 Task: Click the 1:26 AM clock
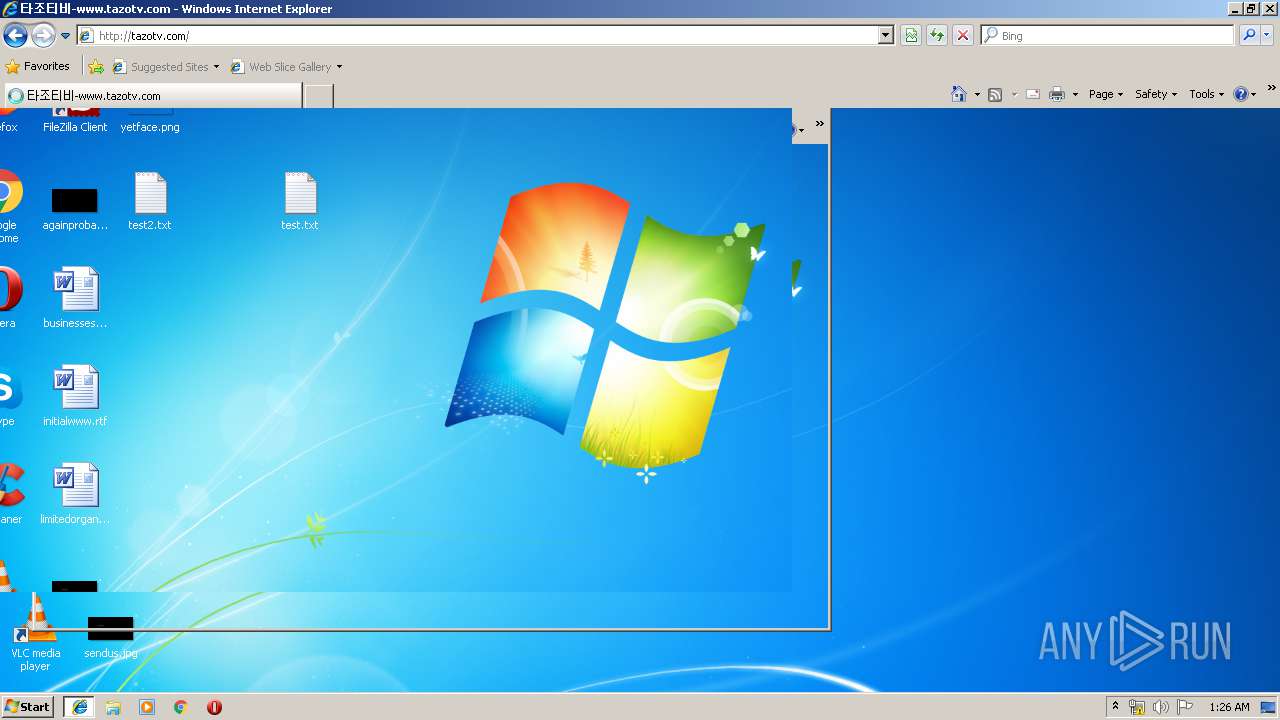click(1229, 707)
